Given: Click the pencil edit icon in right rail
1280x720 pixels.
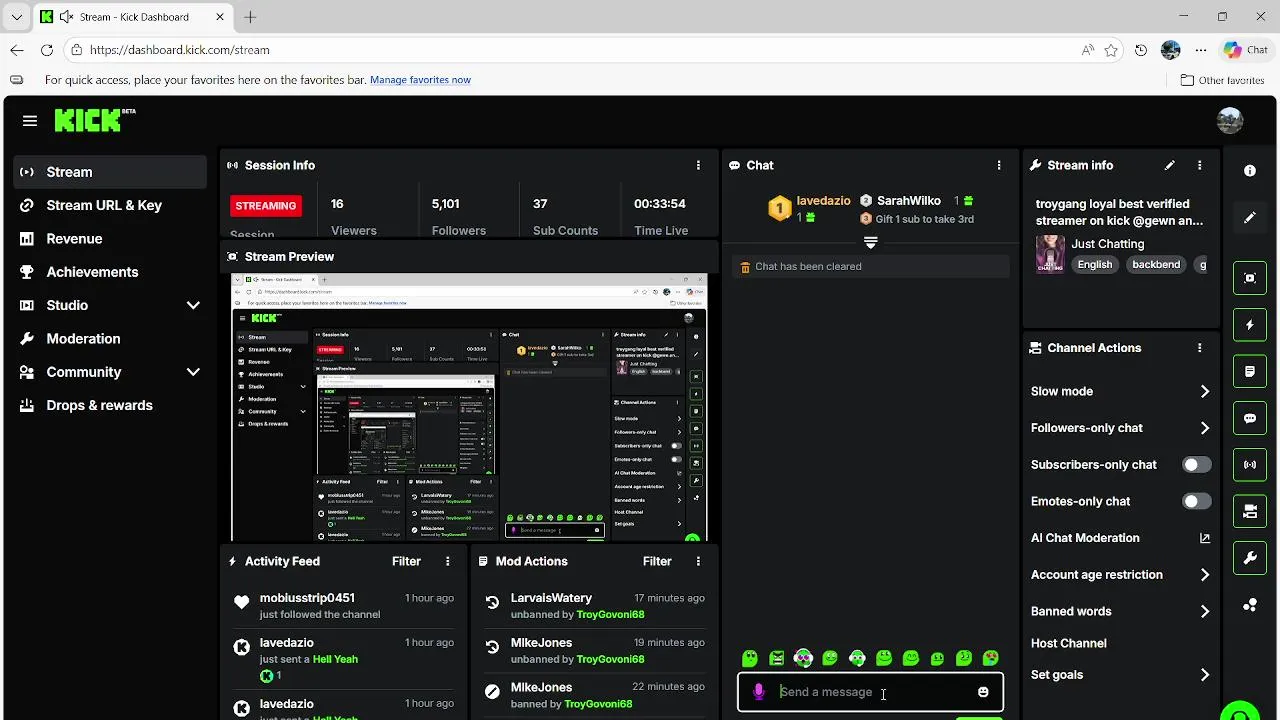Looking at the screenshot, I should [1250, 218].
